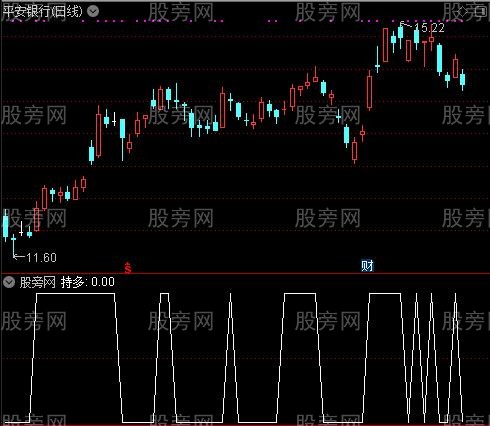Click the 股旁网 indicator name label
This screenshot has width=490, height=426.
[38, 282]
